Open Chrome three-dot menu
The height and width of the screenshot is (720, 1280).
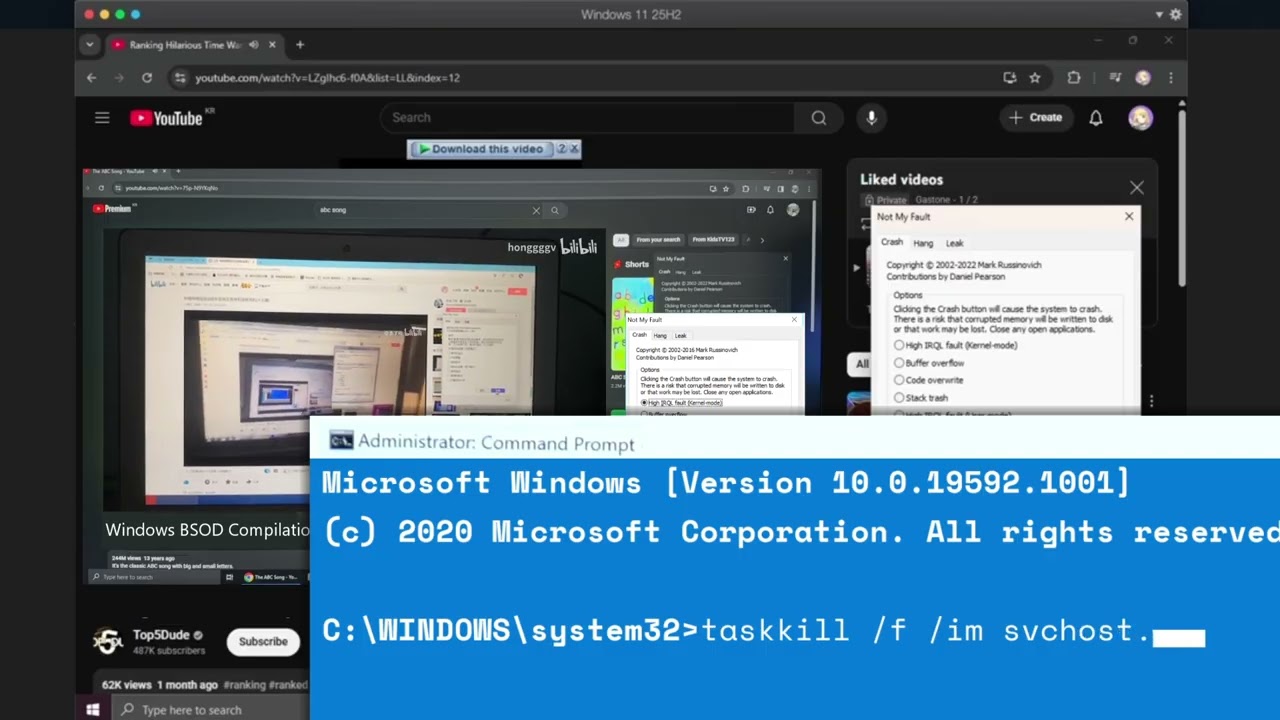tap(1171, 78)
